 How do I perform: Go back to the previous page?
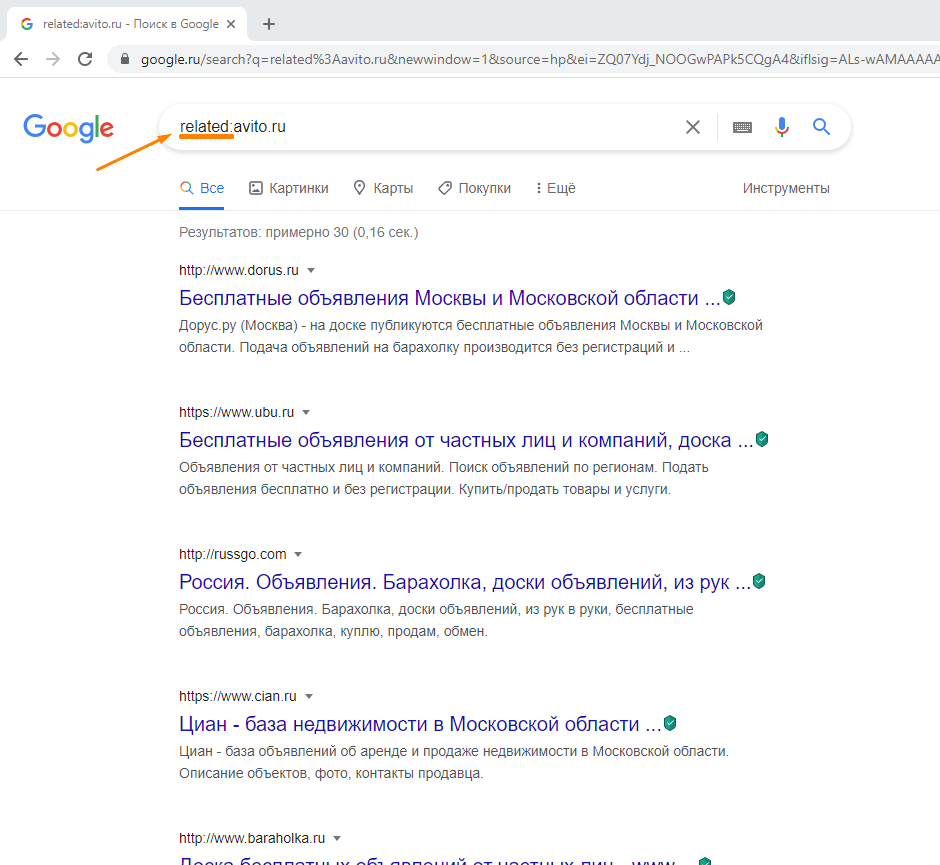(x=21, y=59)
